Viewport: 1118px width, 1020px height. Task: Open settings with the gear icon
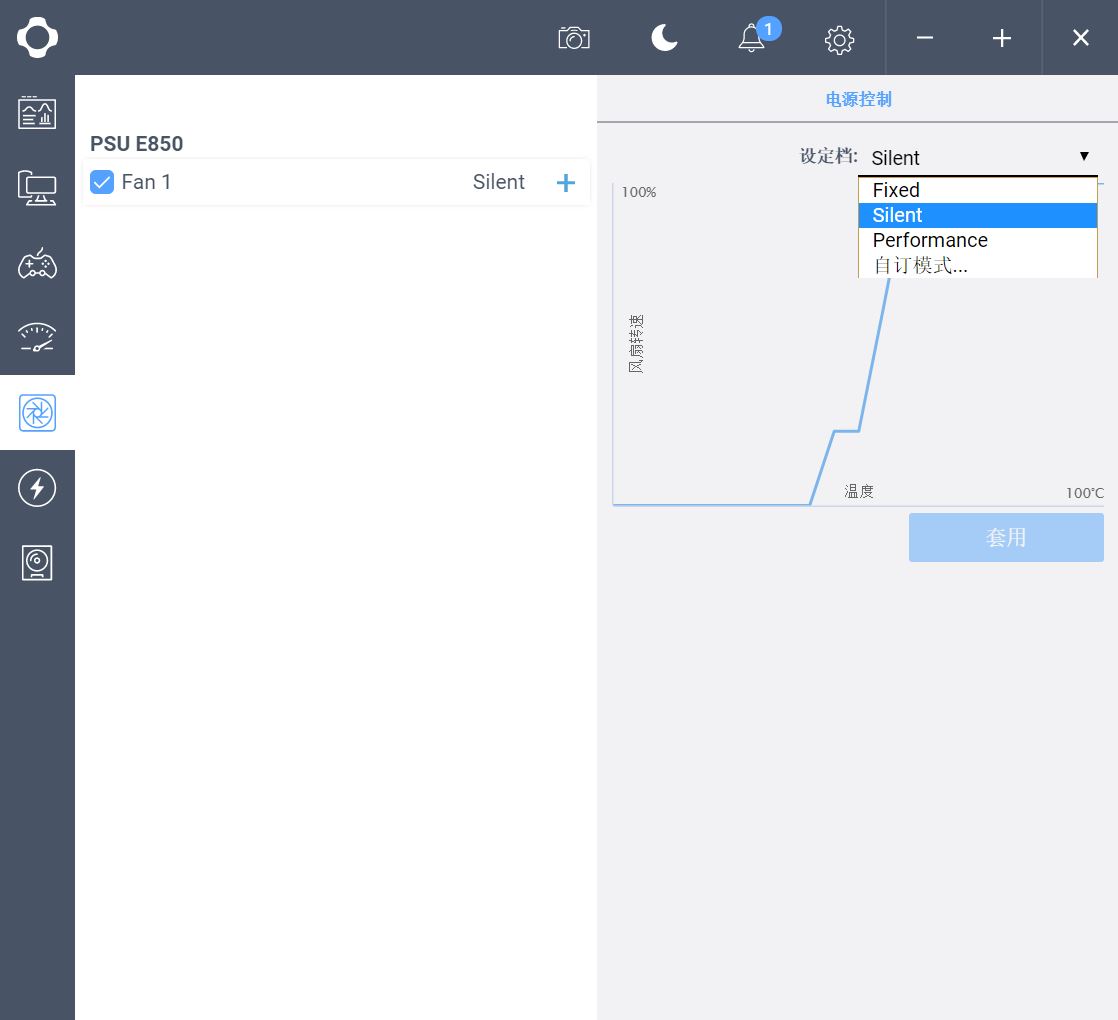click(x=839, y=39)
